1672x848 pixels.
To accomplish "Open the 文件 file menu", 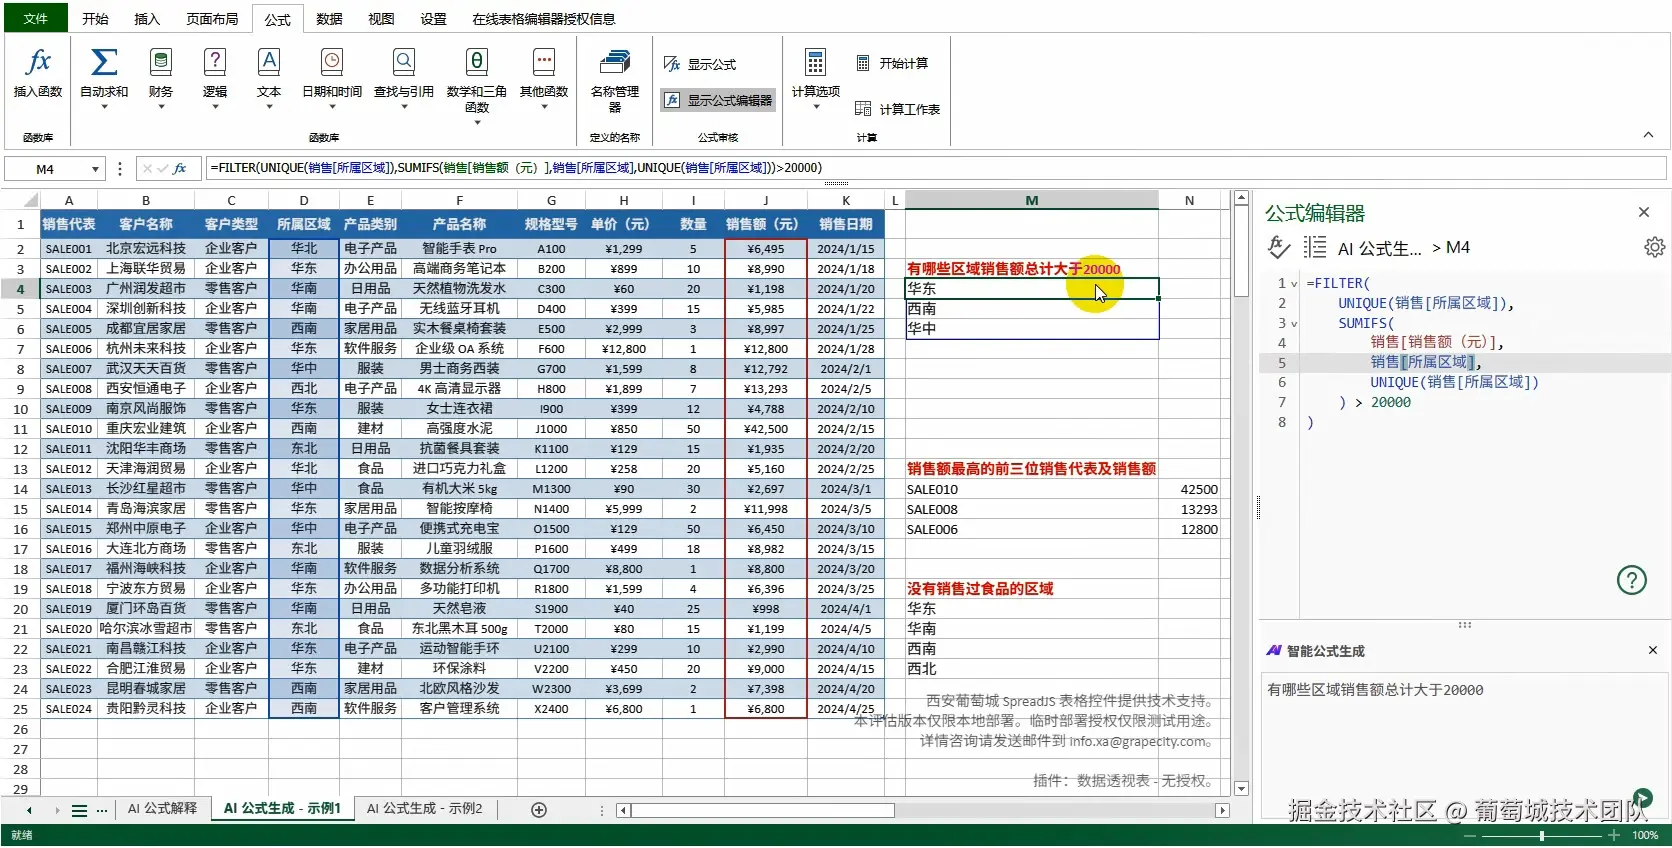I will tap(35, 18).
